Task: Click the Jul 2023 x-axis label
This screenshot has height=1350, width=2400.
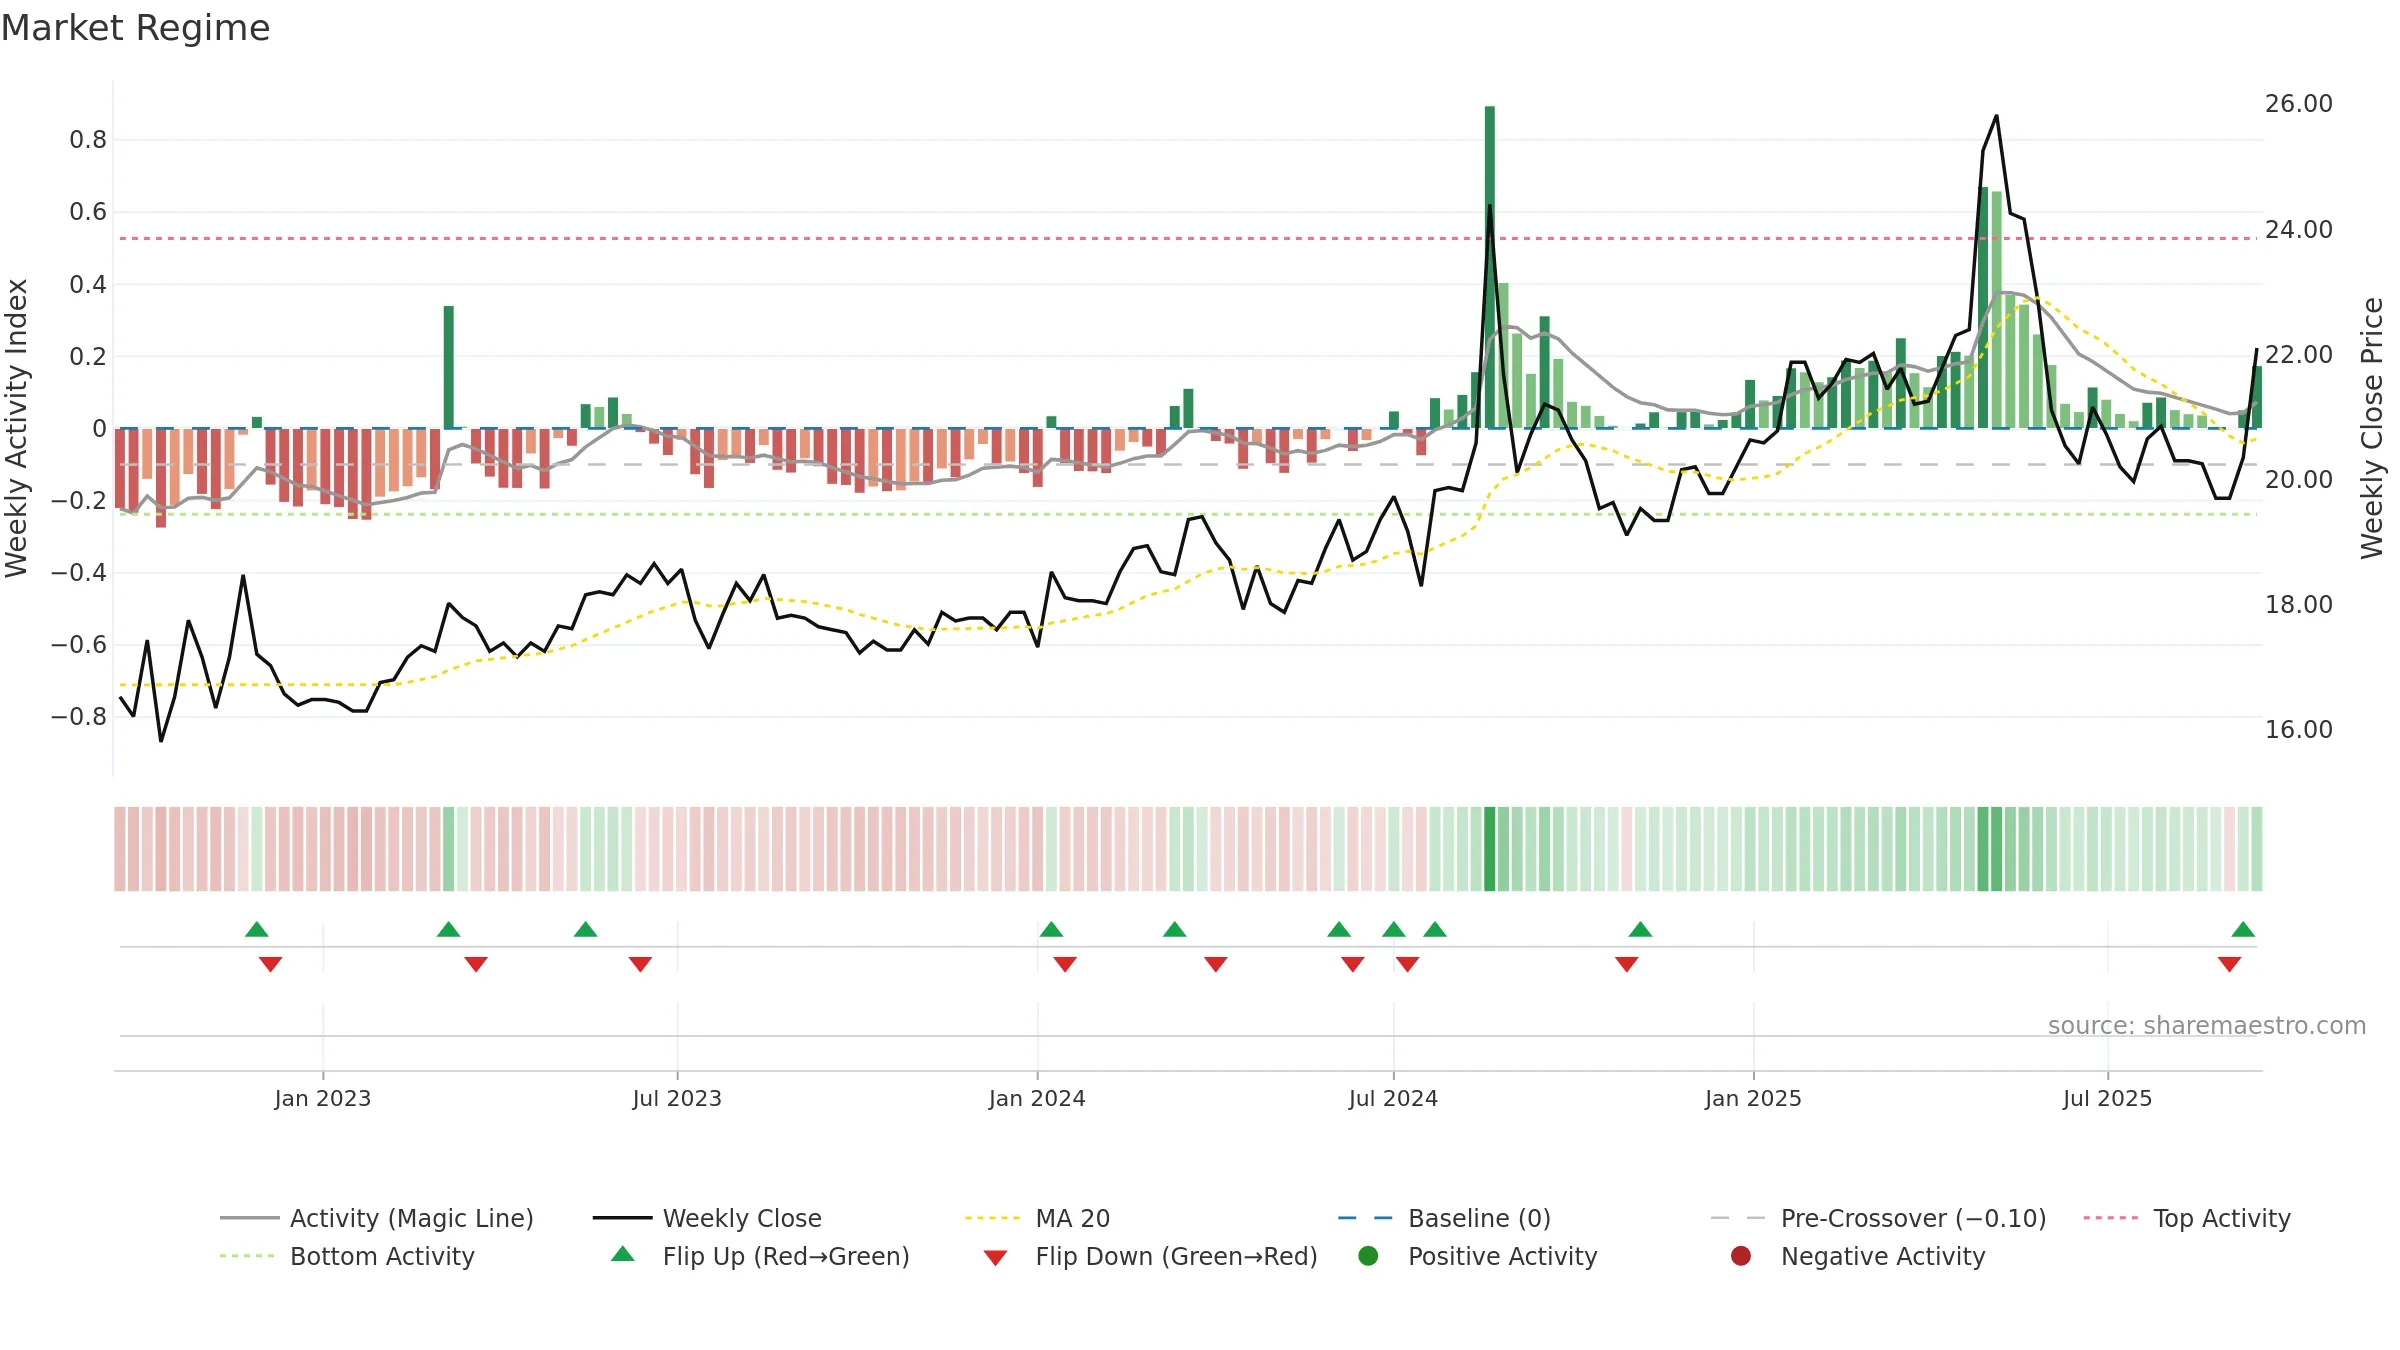Action: pyautogui.click(x=677, y=1098)
